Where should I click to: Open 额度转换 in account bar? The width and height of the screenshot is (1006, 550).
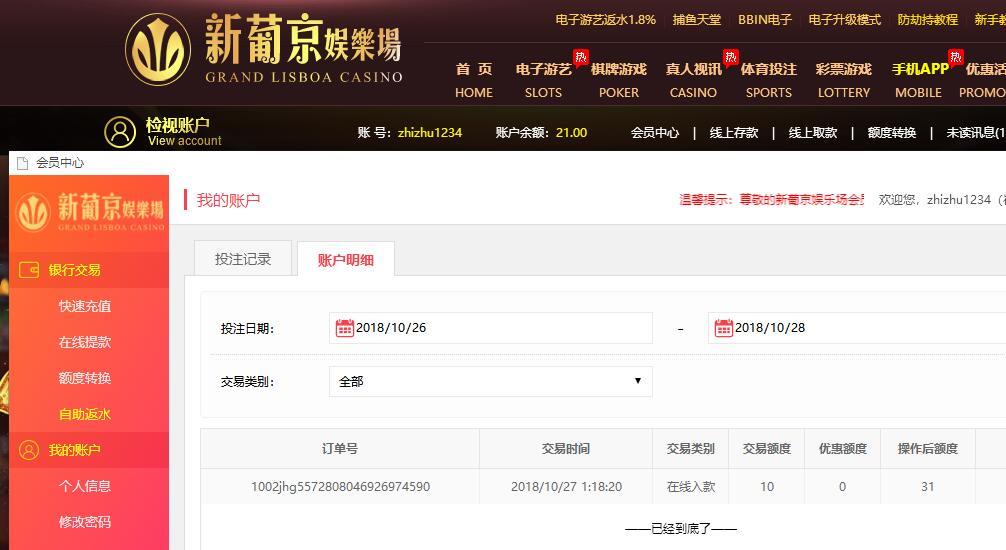[892, 132]
